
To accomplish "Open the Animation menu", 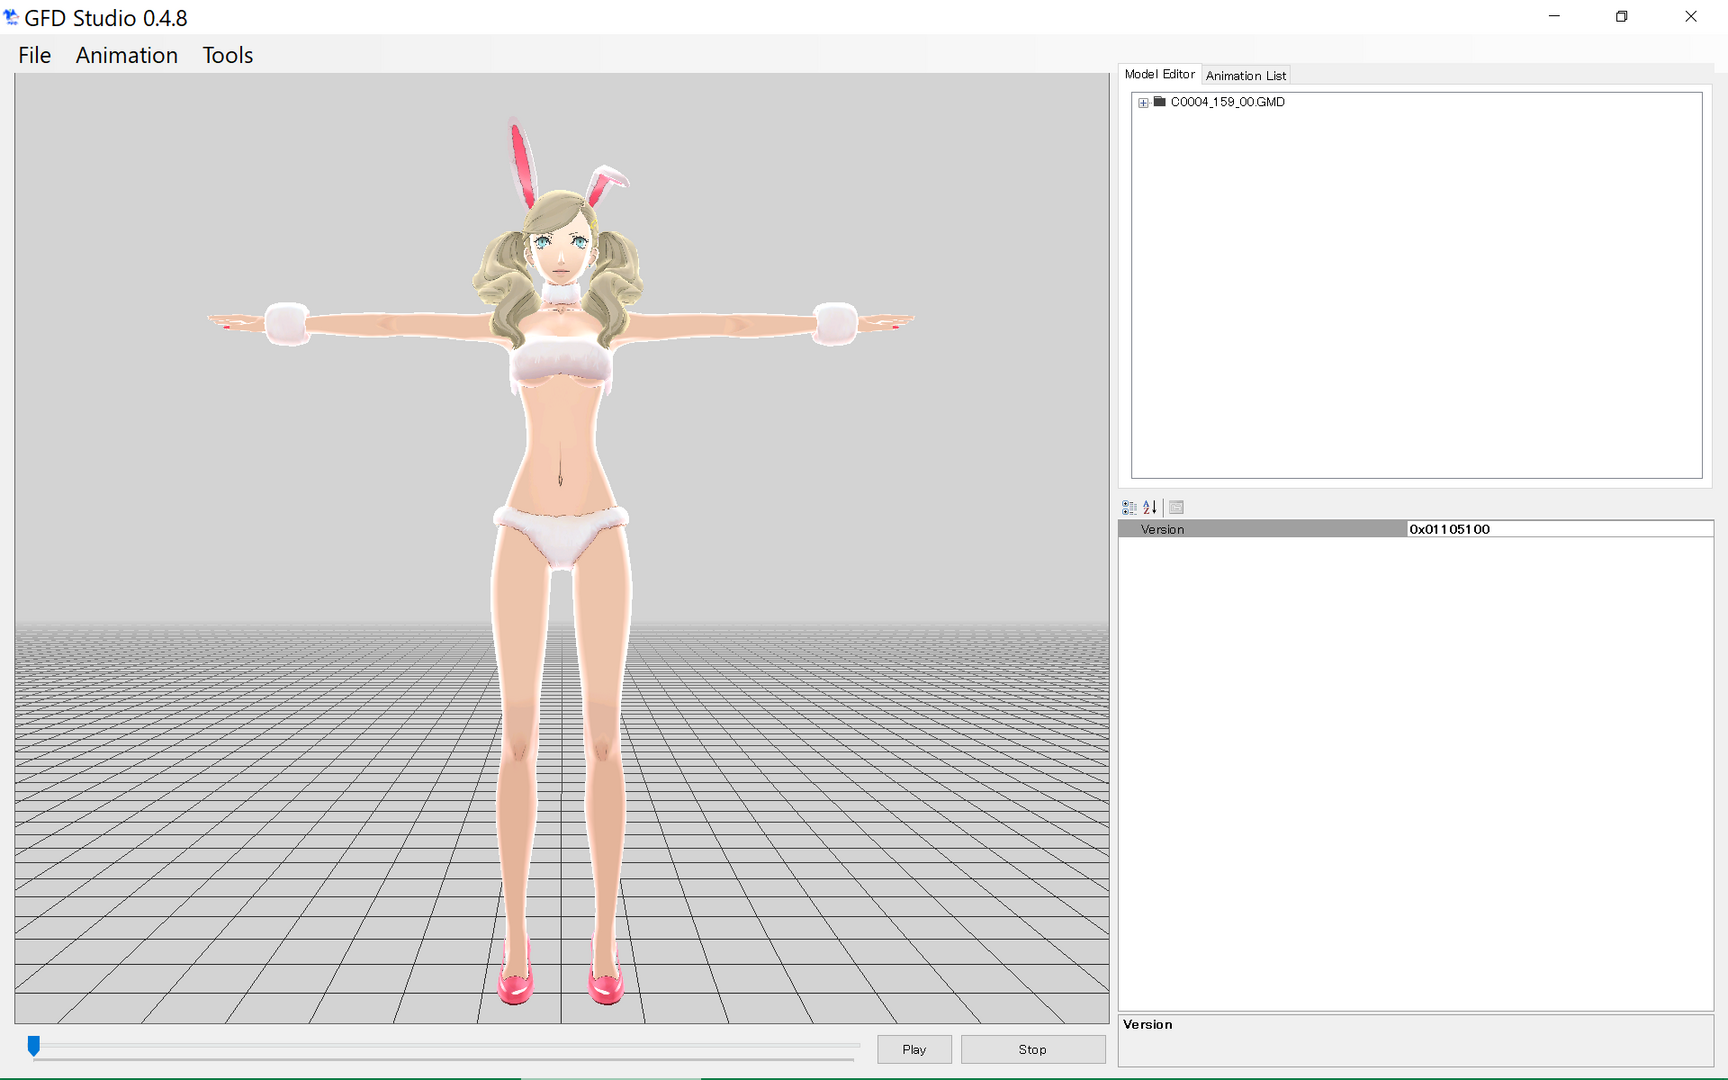I will pyautogui.click(x=127, y=55).
